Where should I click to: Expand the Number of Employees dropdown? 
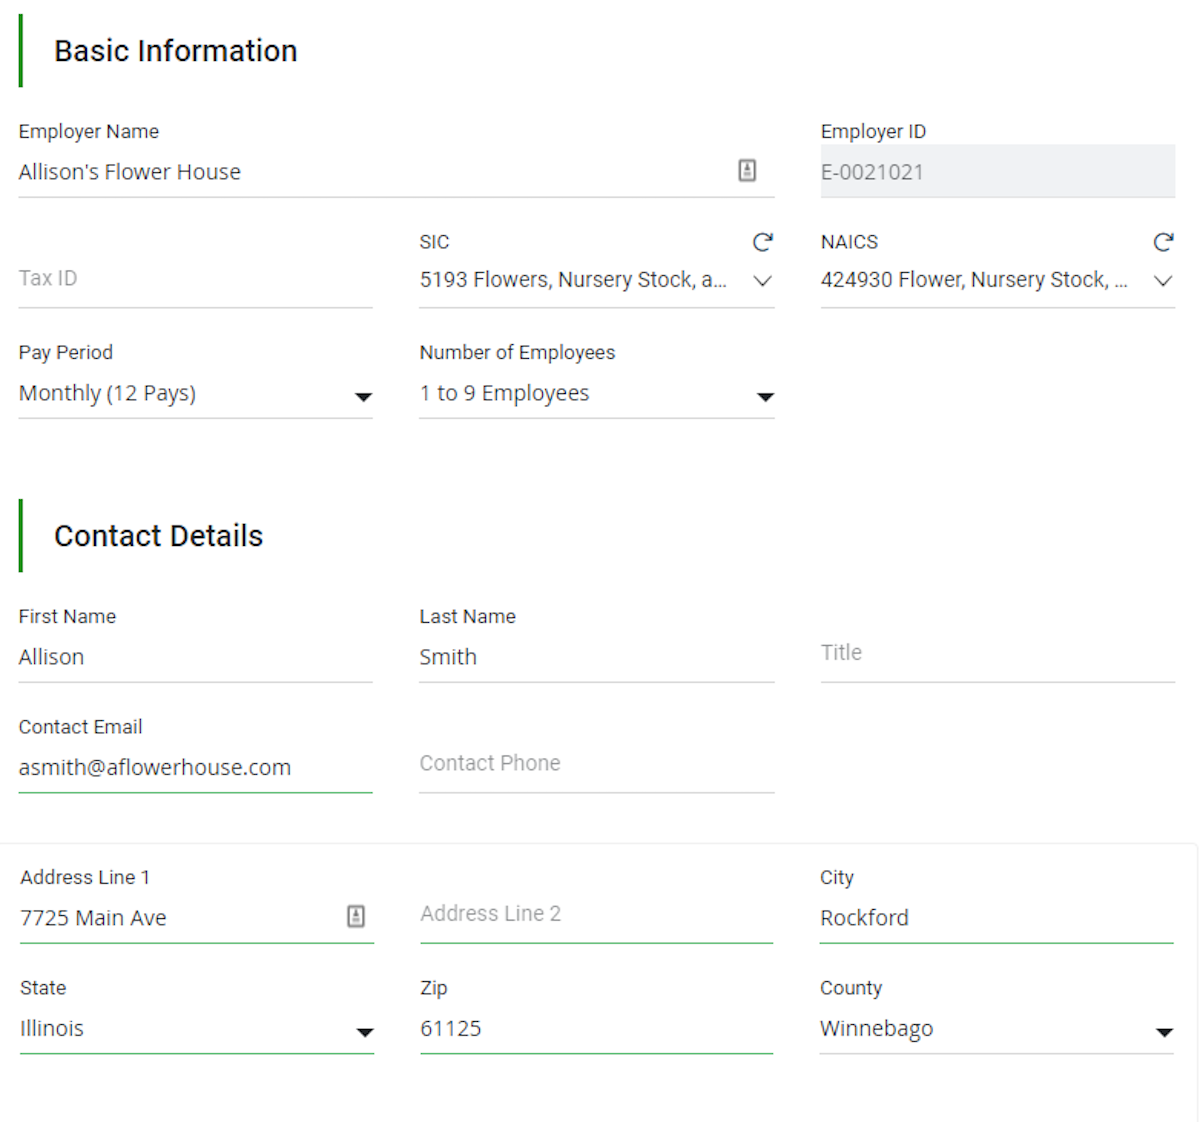[765, 396]
